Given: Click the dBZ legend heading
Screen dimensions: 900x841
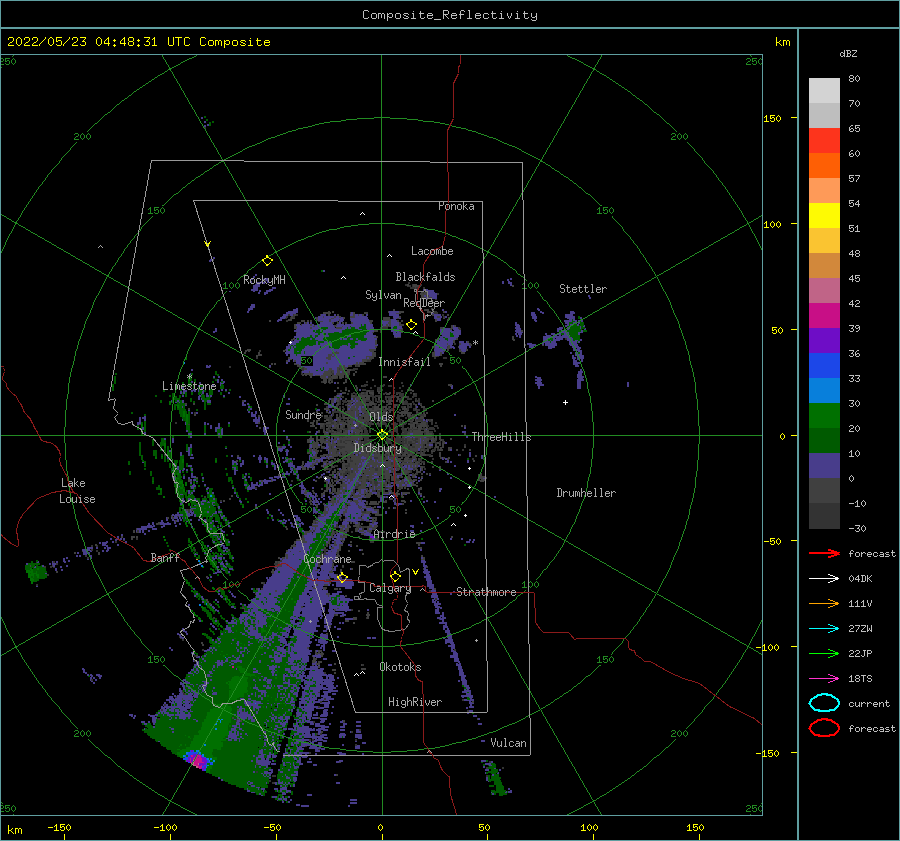Looking at the screenshot, I should 848,54.
